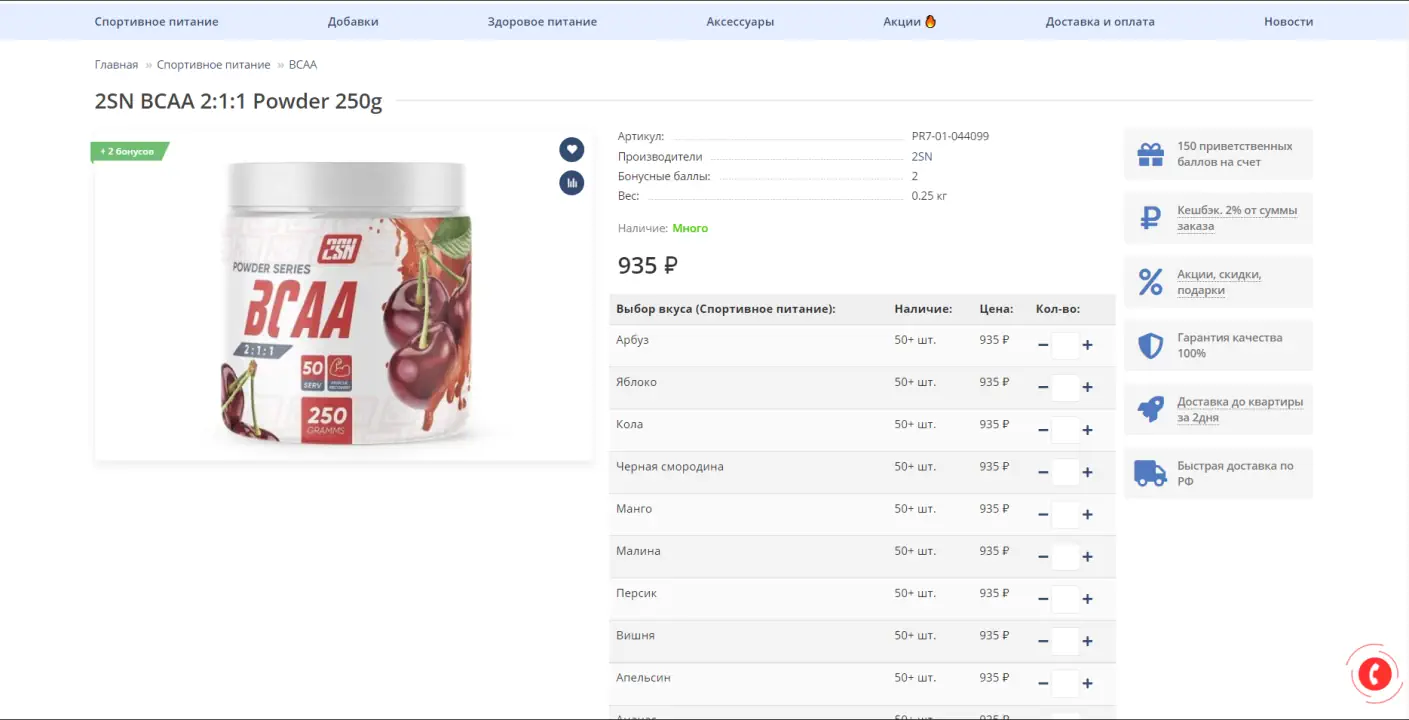Increase quantity for Вишня flavor
The height and width of the screenshot is (720, 1409).
(x=1087, y=641)
